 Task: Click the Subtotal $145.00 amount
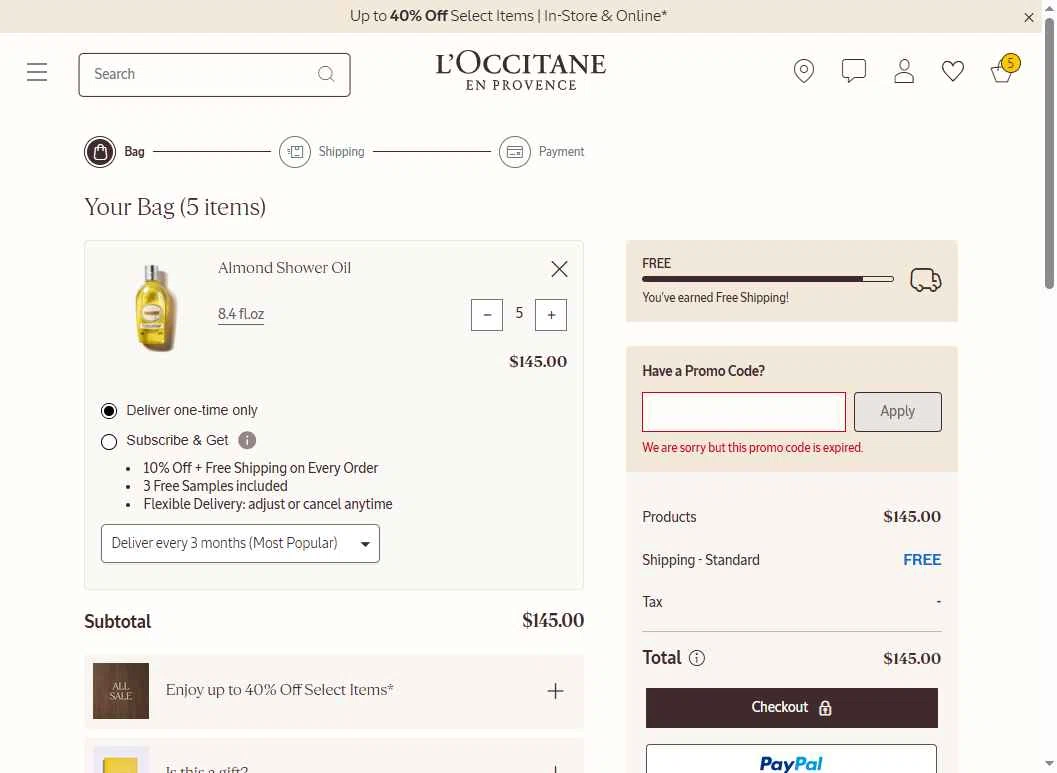coord(553,621)
